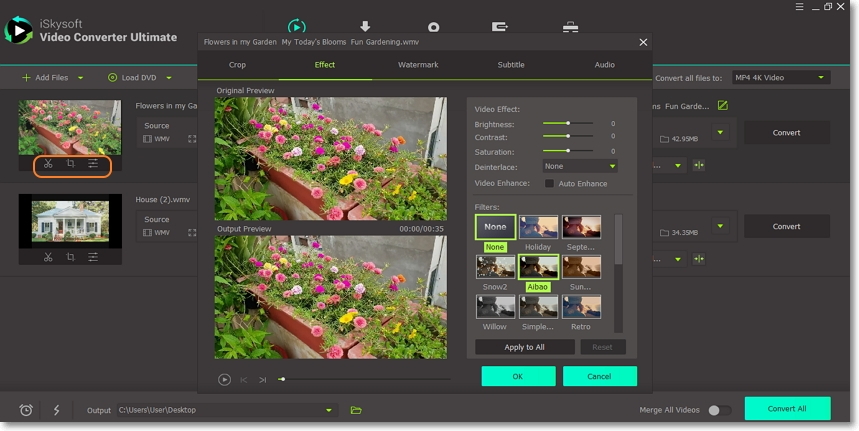Click the lightning bolt acceleration icon
The height and width of the screenshot is (431, 859).
56,410
